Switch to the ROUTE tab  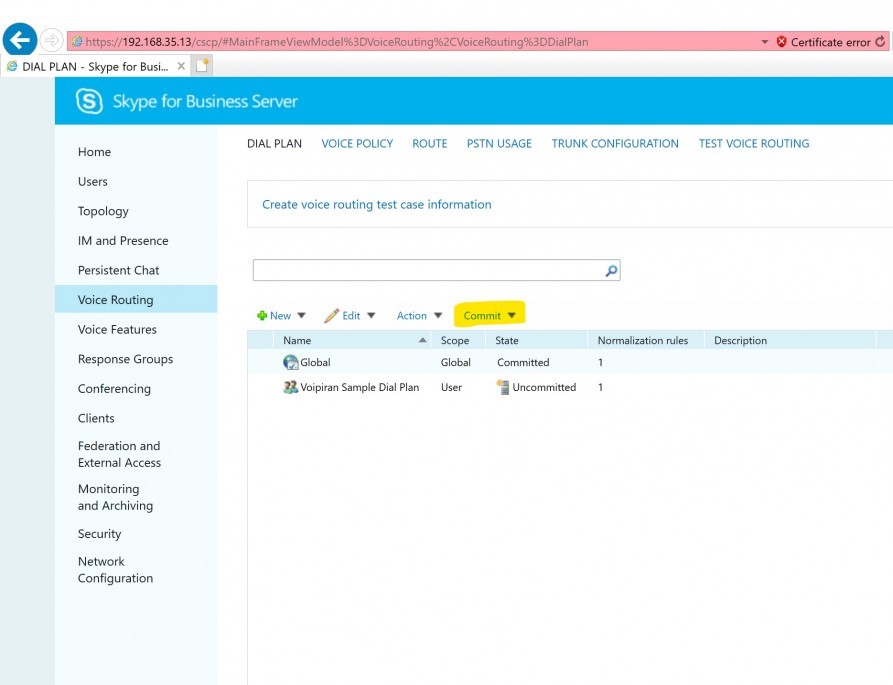click(x=430, y=143)
